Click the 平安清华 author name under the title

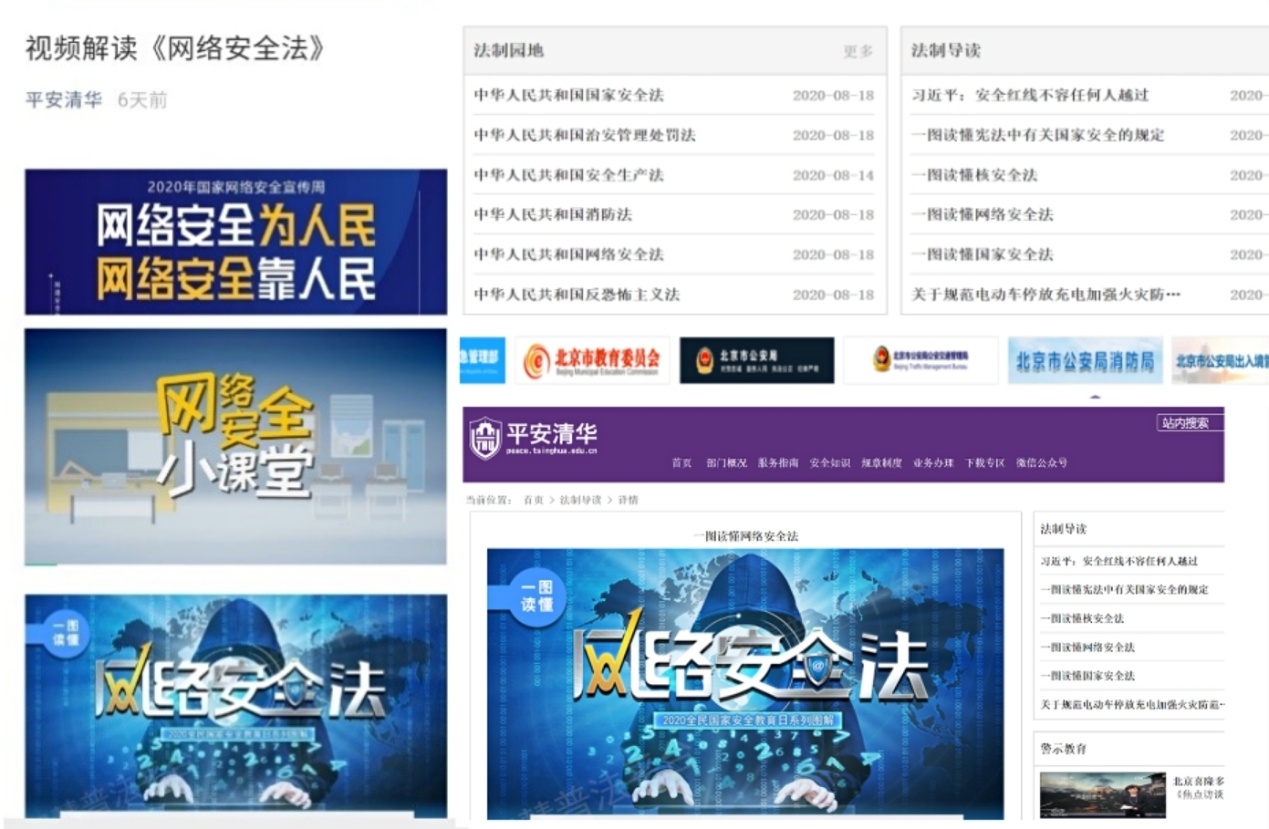[x=63, y=100]
